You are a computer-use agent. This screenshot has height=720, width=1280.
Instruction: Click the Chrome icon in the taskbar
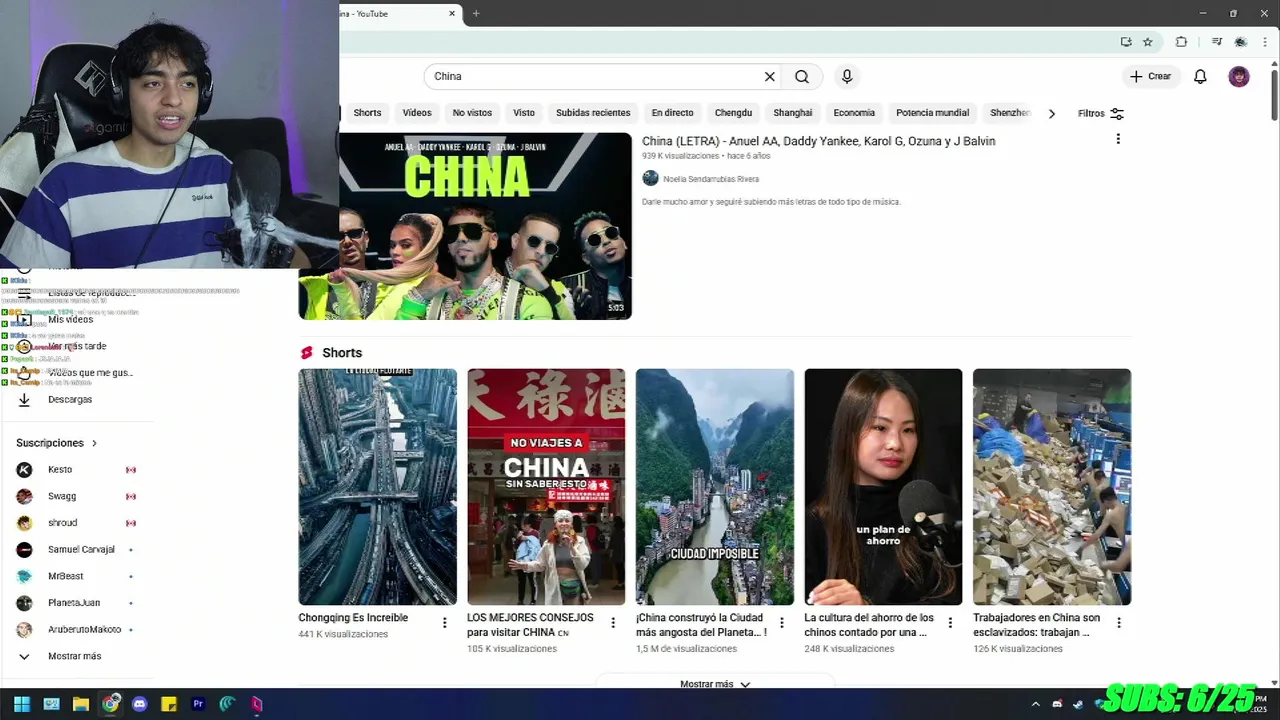(110, 704)
